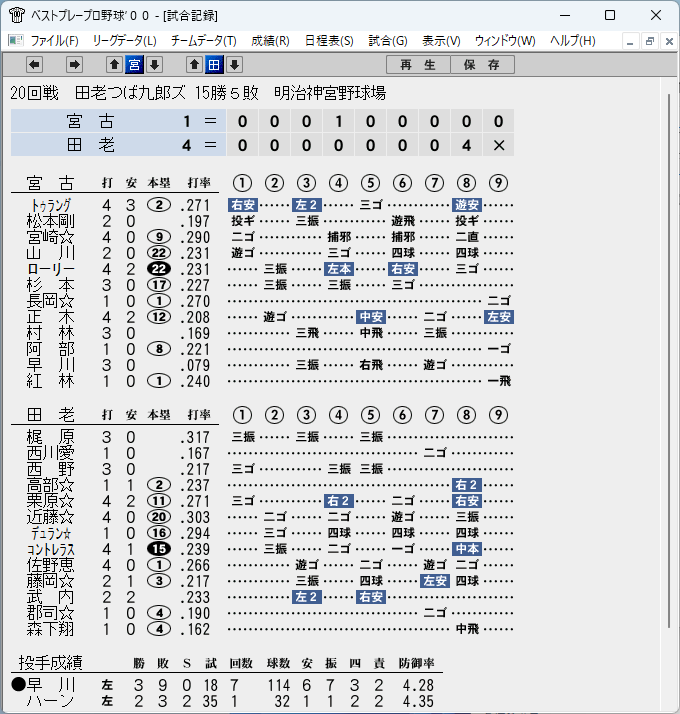Click the right arrow next game button
The height and width of the screenshot is (714, 680).
click(74, 65)
